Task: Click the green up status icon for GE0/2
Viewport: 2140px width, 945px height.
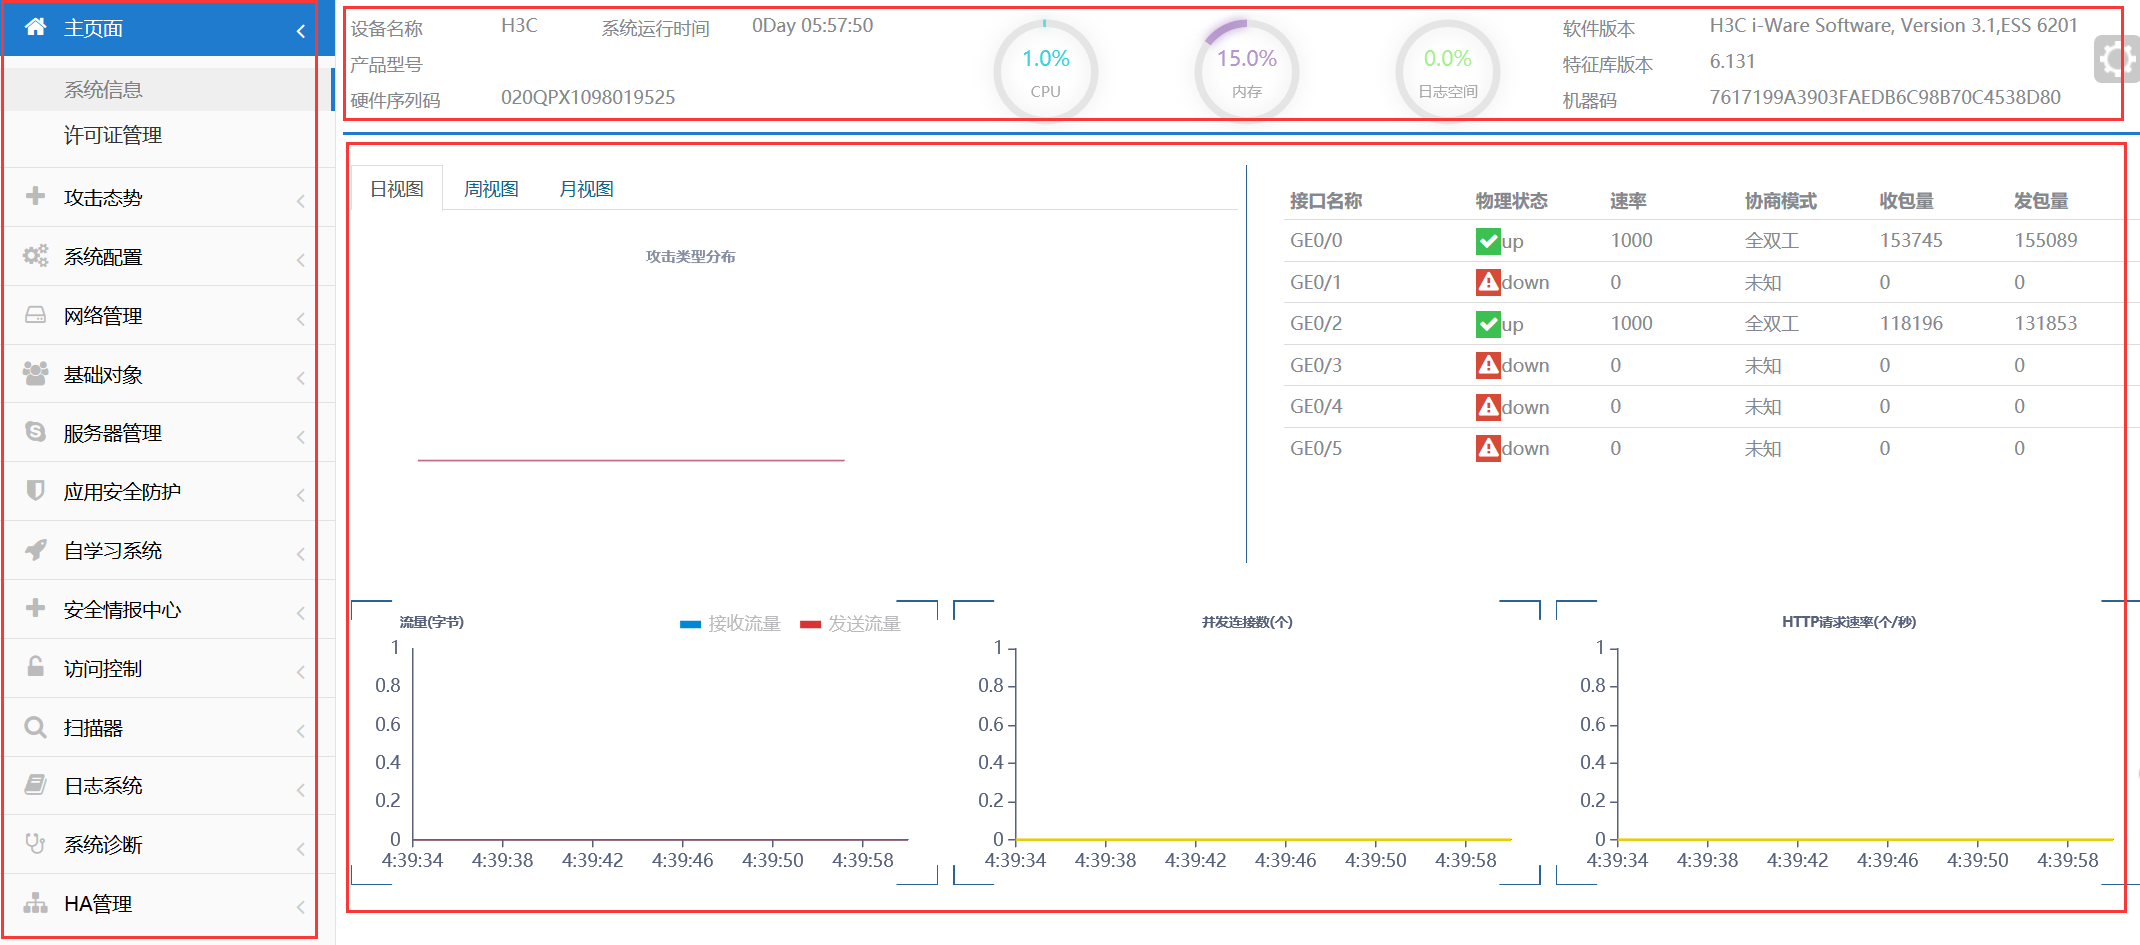Action: coord(1487,324)
